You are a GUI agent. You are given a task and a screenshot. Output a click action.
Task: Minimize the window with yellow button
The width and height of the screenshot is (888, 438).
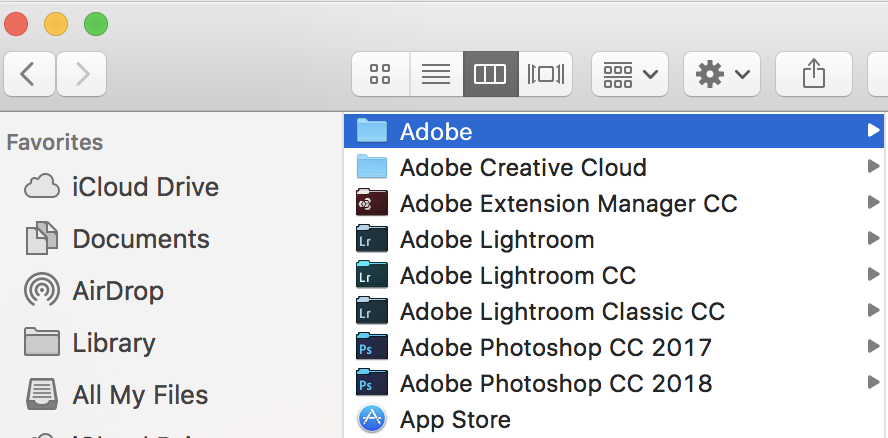(56, 24)
